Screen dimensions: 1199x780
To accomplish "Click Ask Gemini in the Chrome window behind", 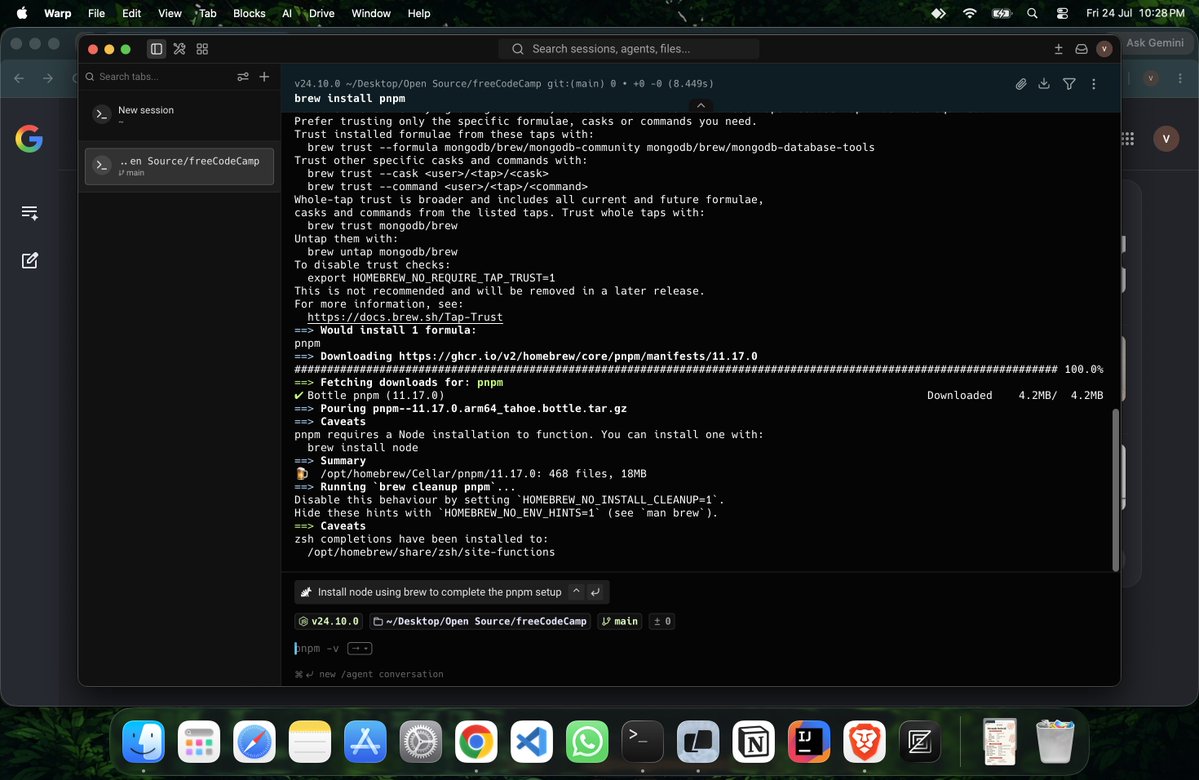I will (1155, 43).
